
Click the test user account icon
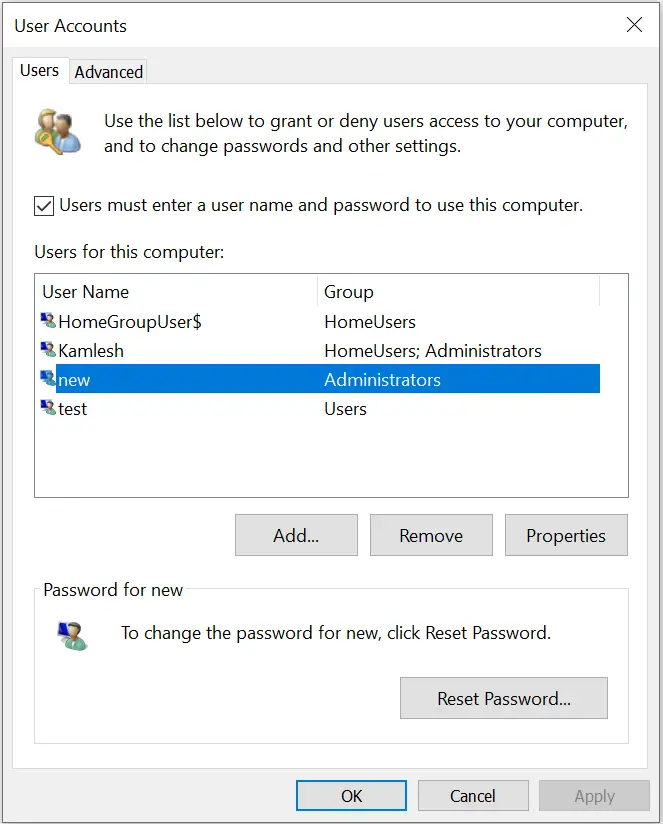pos(48,408)
